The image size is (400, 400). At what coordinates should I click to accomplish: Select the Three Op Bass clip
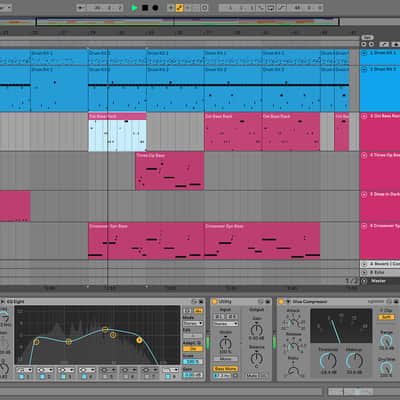tap(170, 171)
